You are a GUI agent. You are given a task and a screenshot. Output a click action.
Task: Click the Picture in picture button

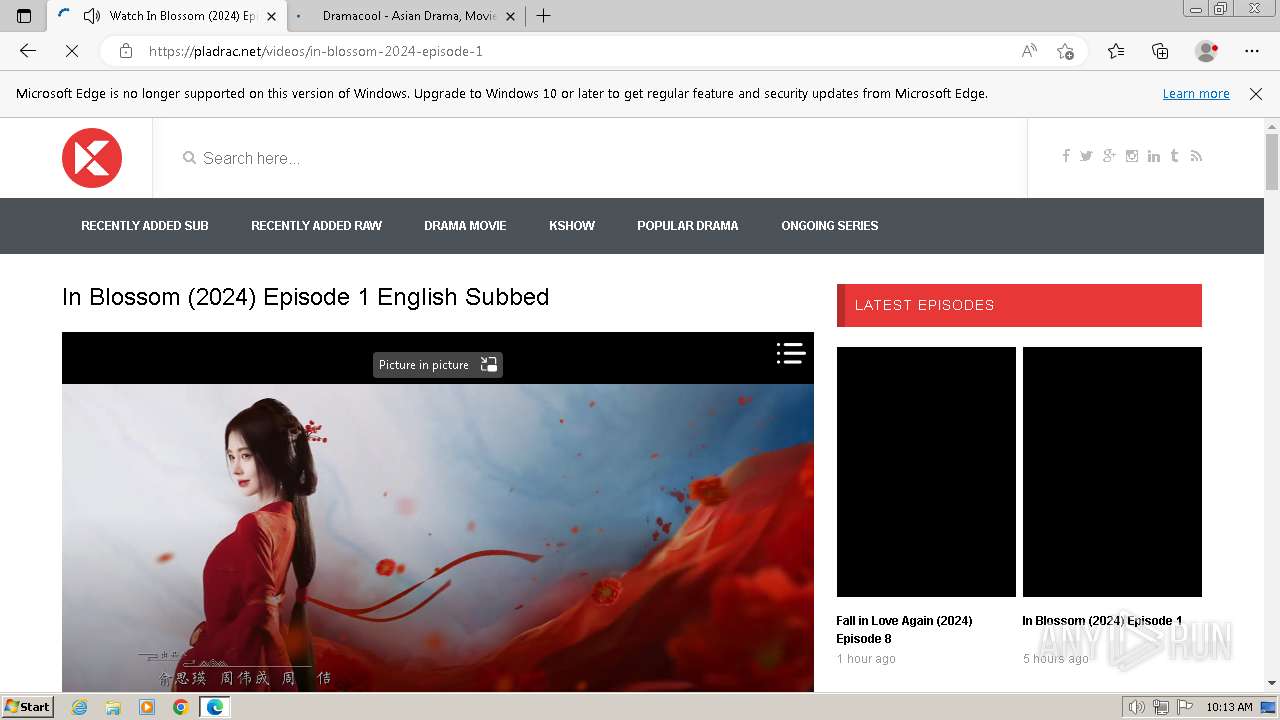pos(438,365)
